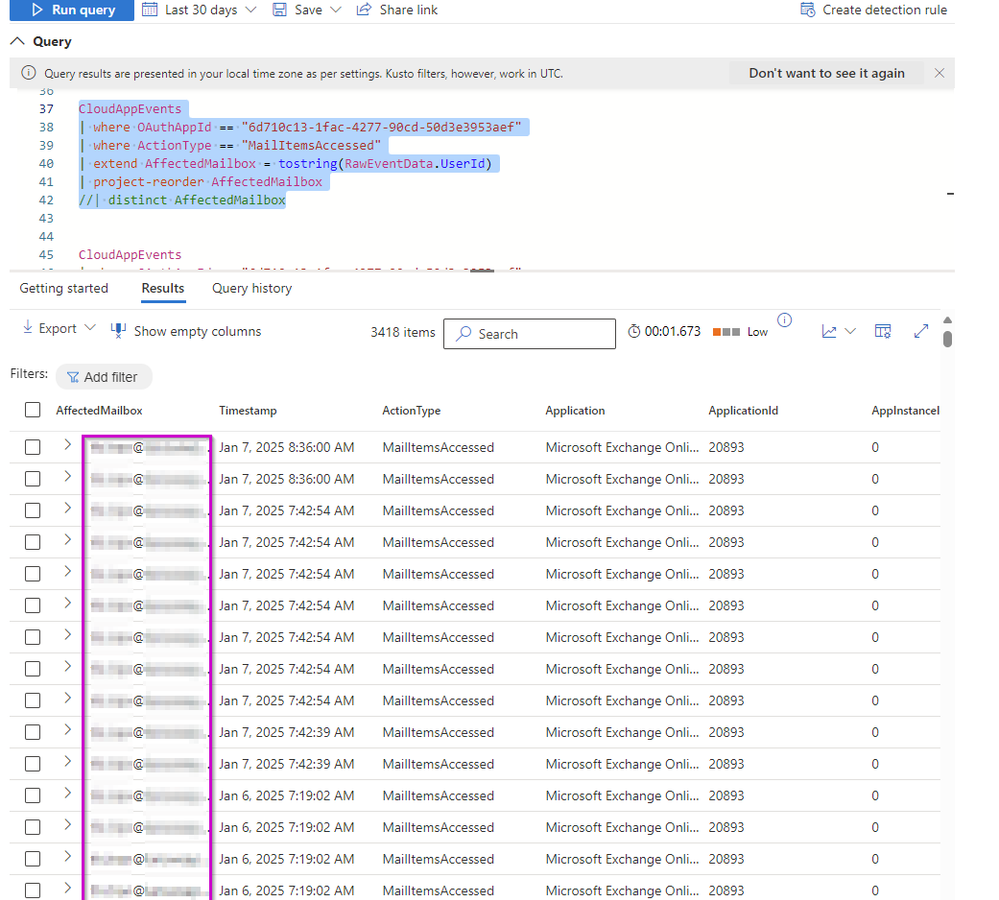
Task: Expand the Save options chevron
Action: pyautogui.click(x=336, y=10)
